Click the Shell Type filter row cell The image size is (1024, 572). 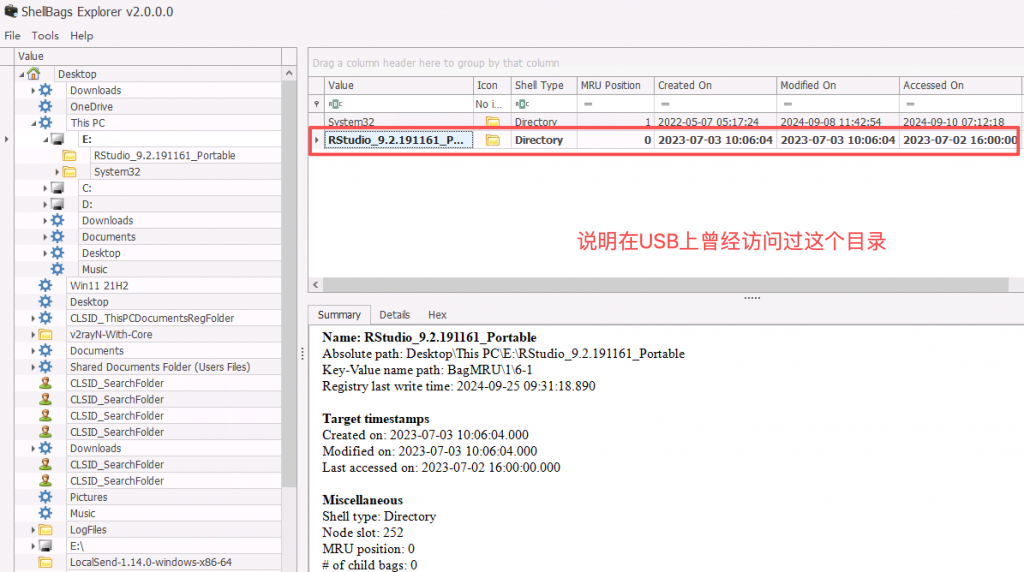click(x=541, y=103)
